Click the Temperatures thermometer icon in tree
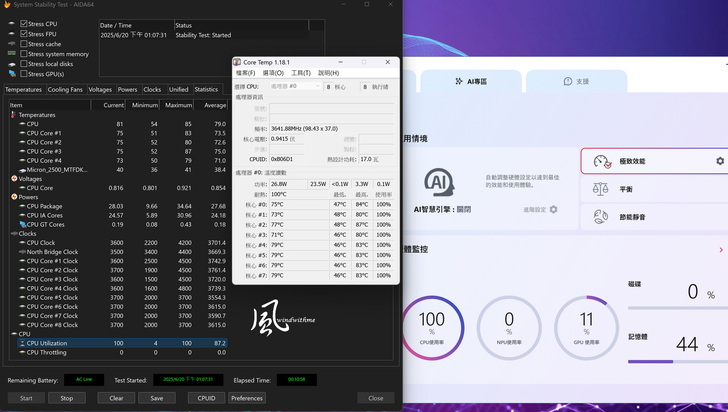This screenshot has width=728, height=412. (x=13, y=115)
